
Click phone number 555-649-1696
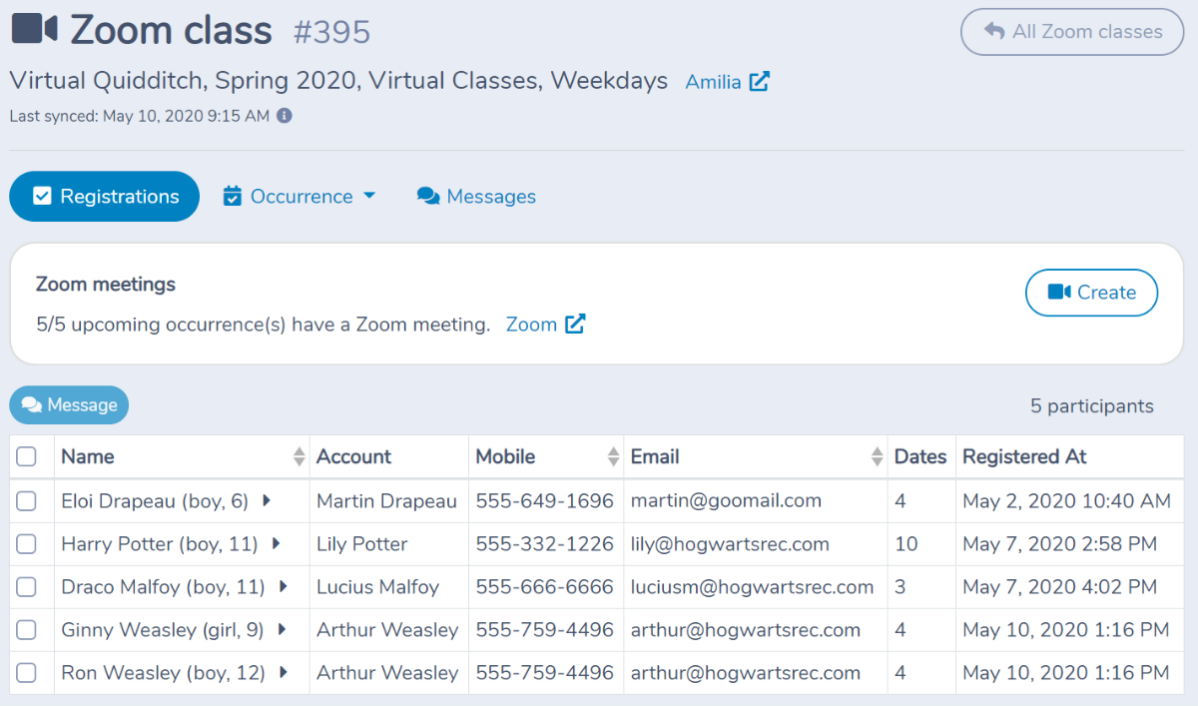(x=544, y=501)
